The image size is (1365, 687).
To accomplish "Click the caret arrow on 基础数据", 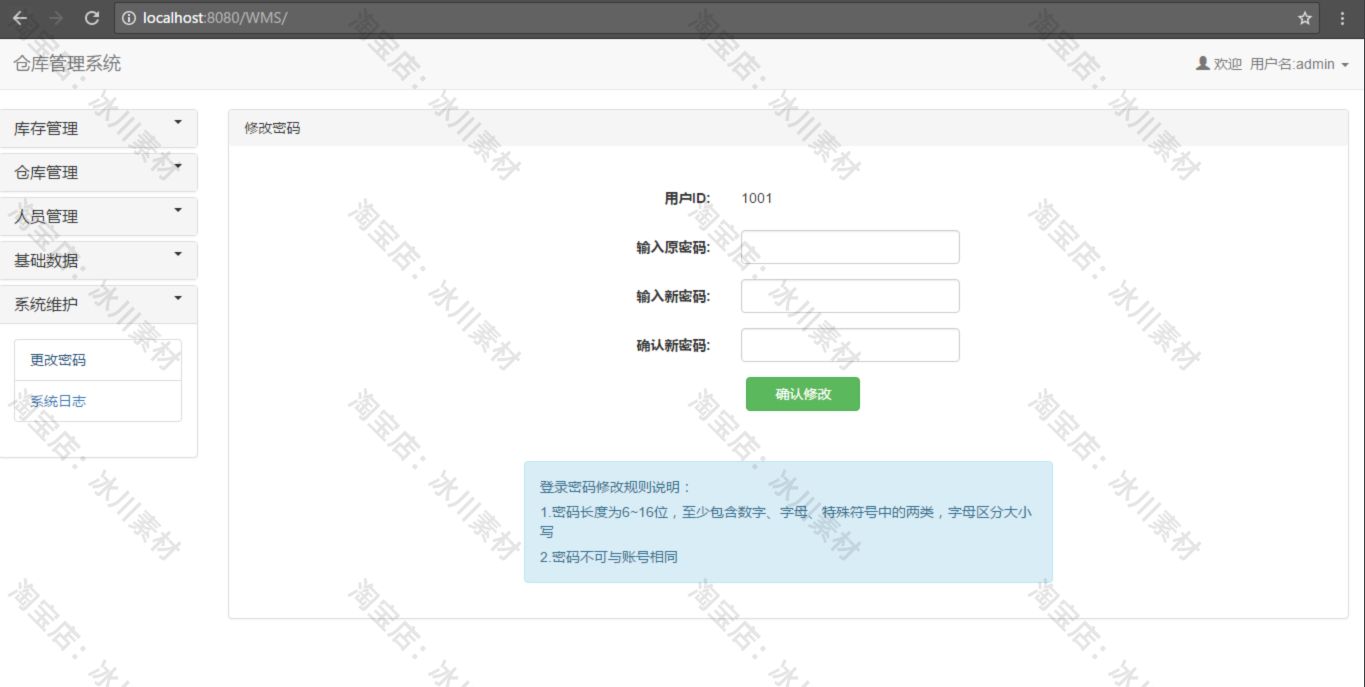I will (x=178, y=254).
